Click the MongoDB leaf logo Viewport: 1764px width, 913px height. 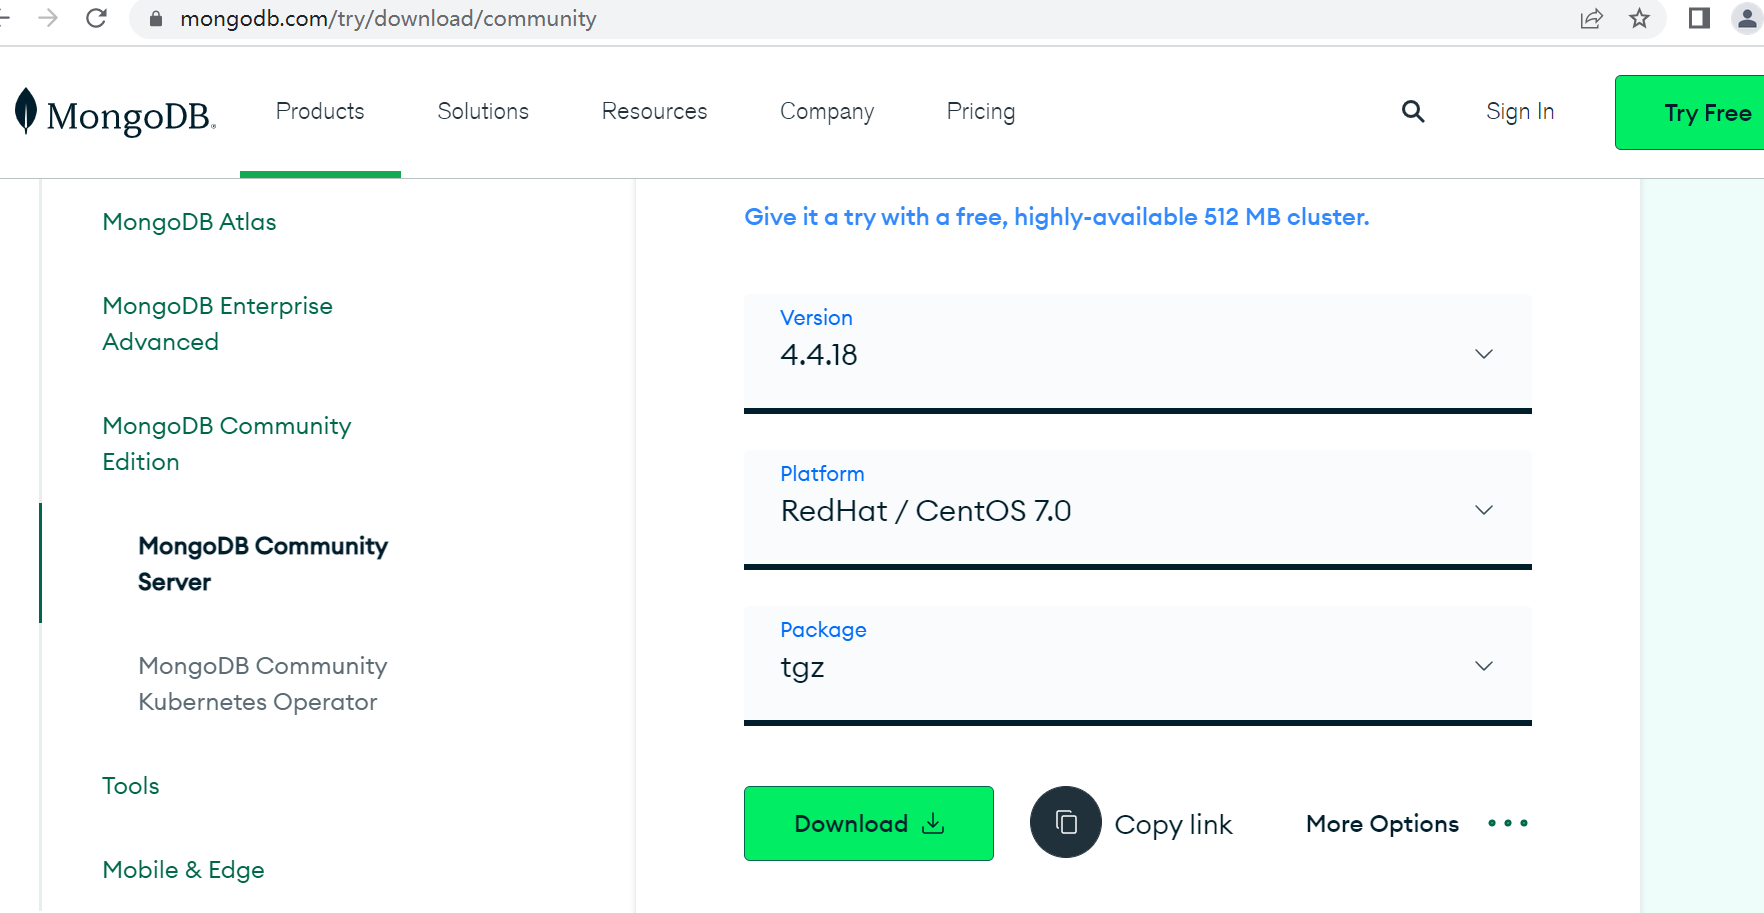(x=27, y=111)
